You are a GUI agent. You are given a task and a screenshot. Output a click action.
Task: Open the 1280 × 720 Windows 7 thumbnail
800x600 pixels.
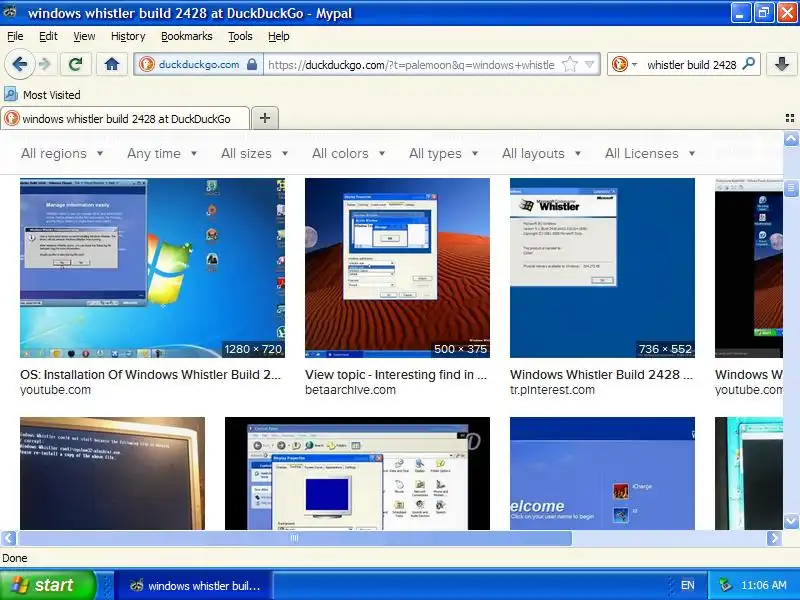153,268
